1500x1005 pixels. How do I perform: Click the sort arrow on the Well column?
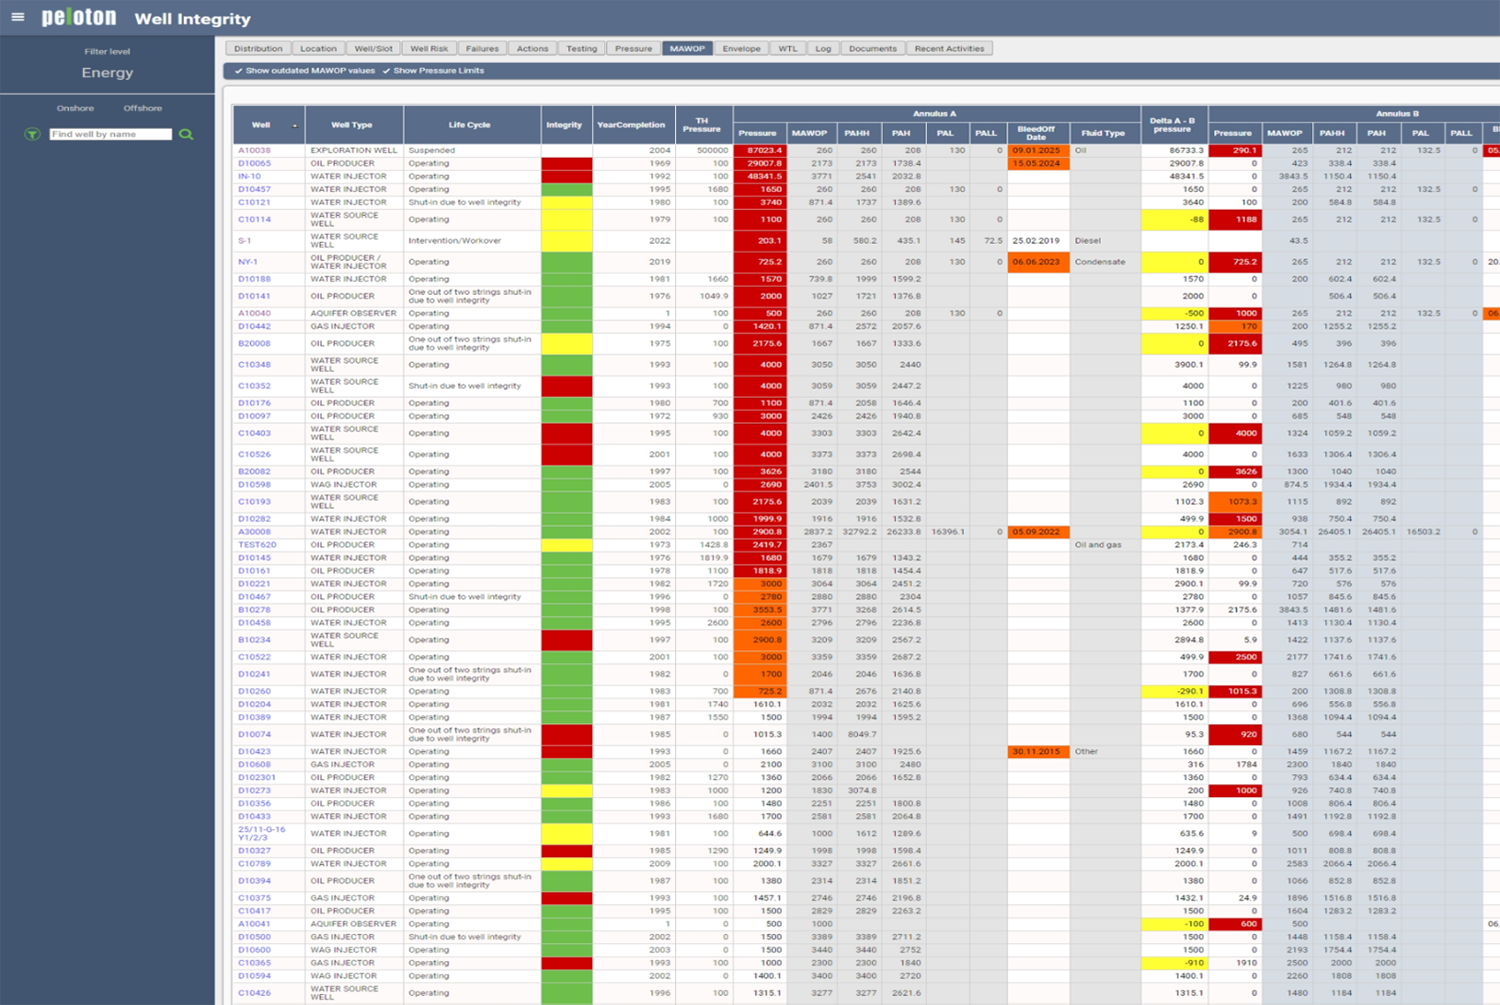click(x=294, y=125)
